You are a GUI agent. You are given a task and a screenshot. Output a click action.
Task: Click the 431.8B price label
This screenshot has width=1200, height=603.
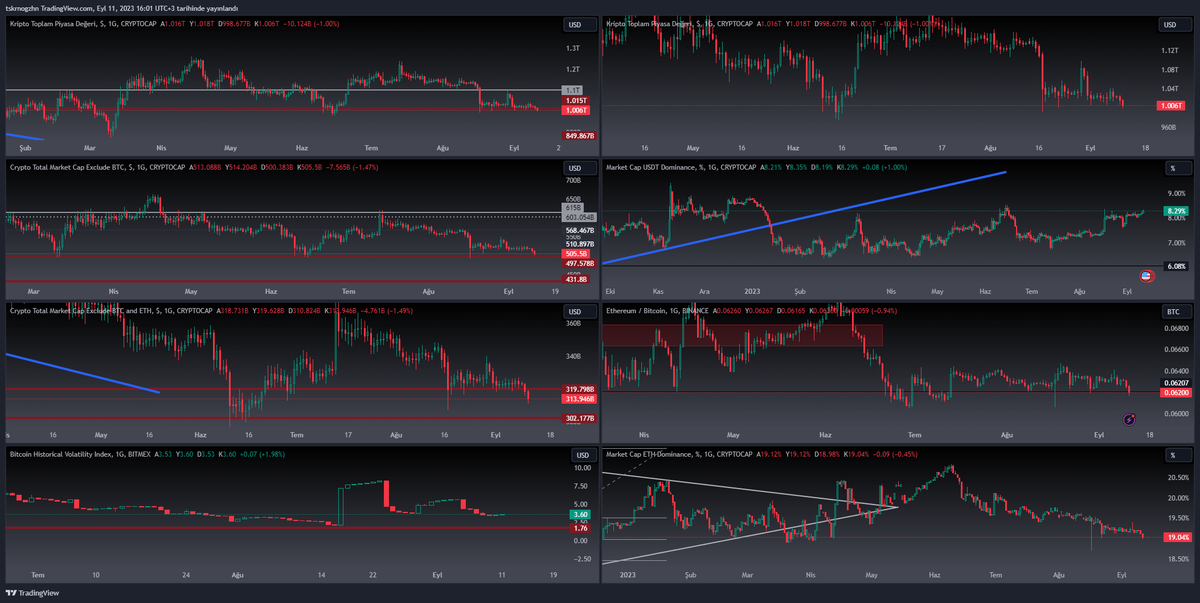tap(575, 281)
